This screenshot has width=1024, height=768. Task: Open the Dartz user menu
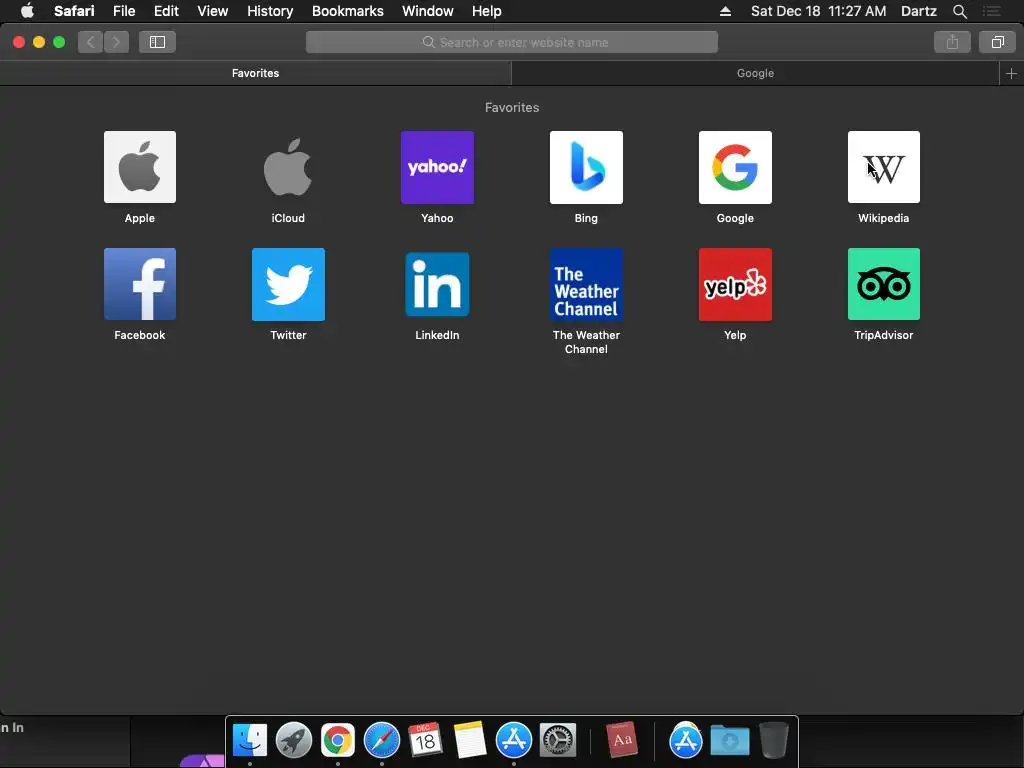click(918, 11)
